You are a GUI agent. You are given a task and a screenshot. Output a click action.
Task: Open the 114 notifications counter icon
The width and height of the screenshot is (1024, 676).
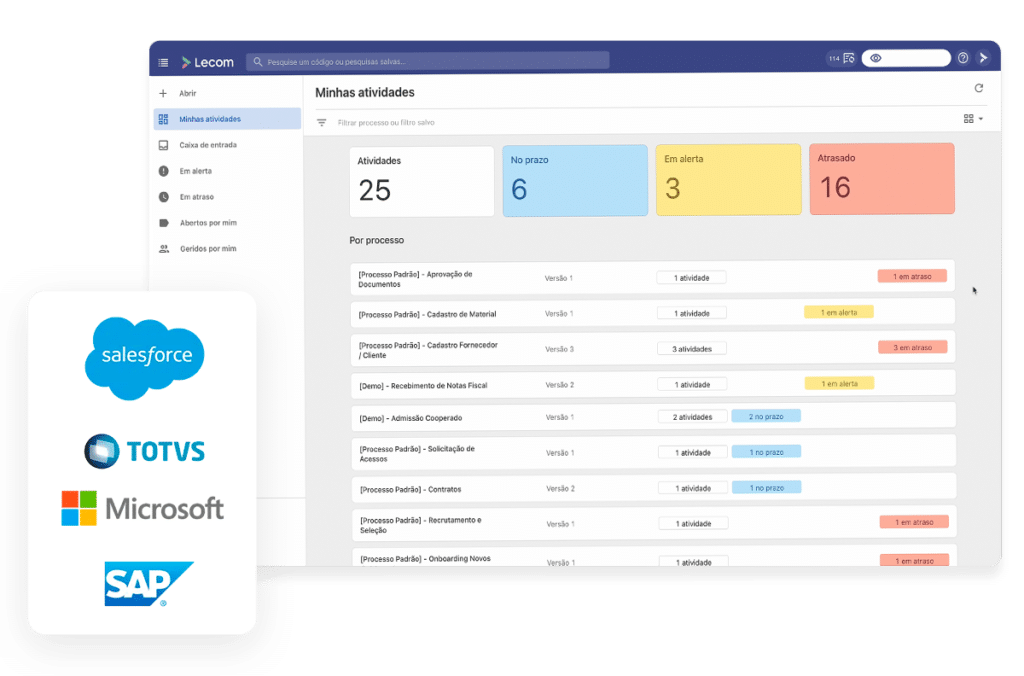click(840, 58)
